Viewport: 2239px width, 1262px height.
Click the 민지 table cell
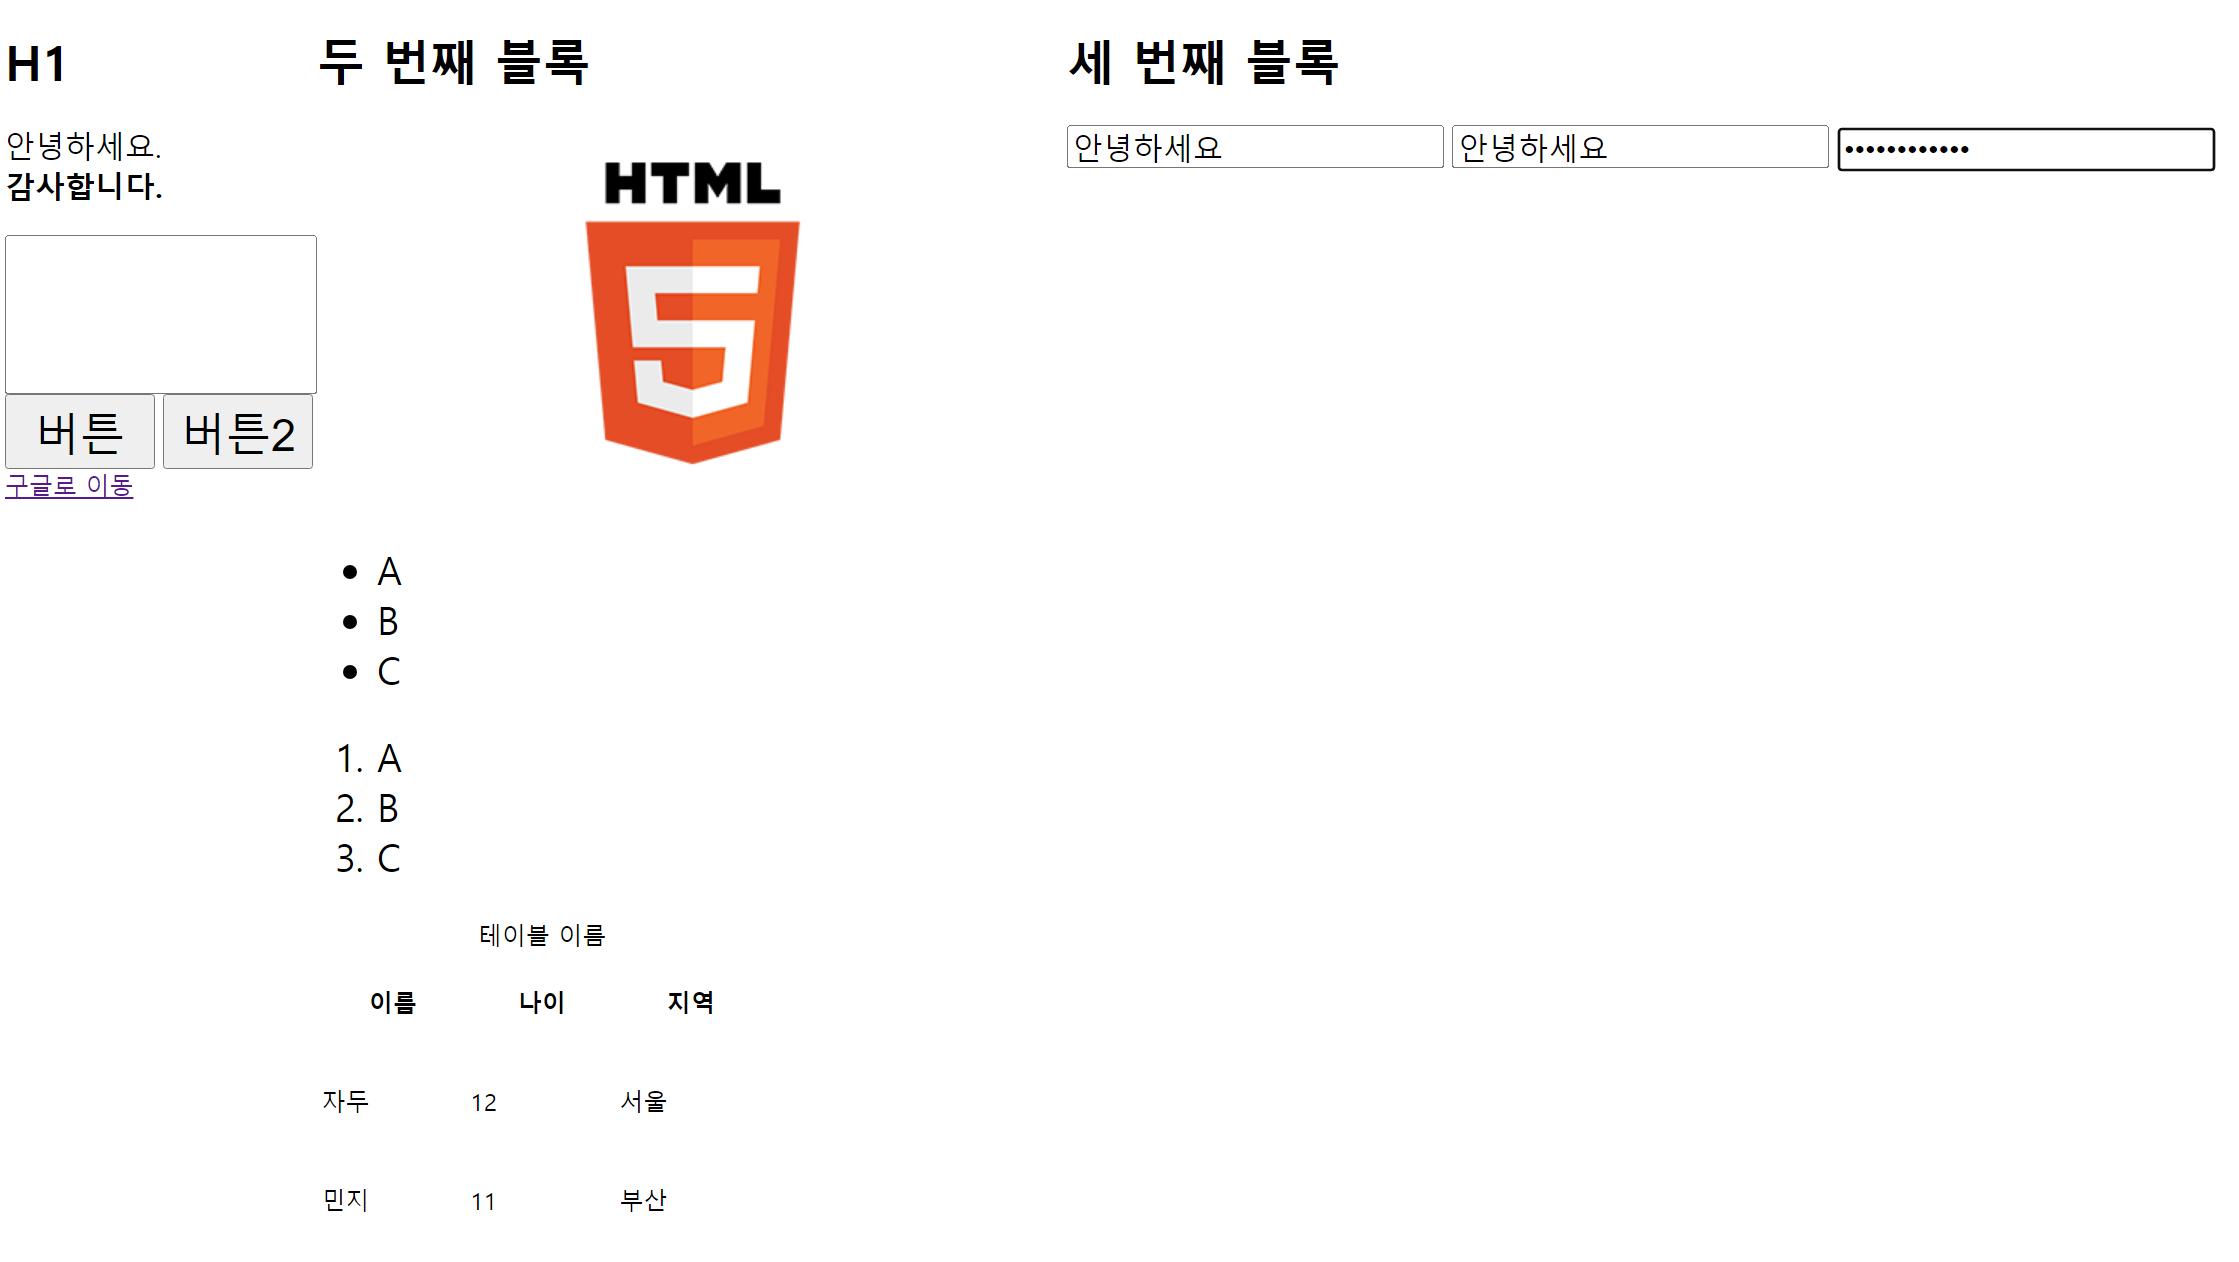[346, 1200]
